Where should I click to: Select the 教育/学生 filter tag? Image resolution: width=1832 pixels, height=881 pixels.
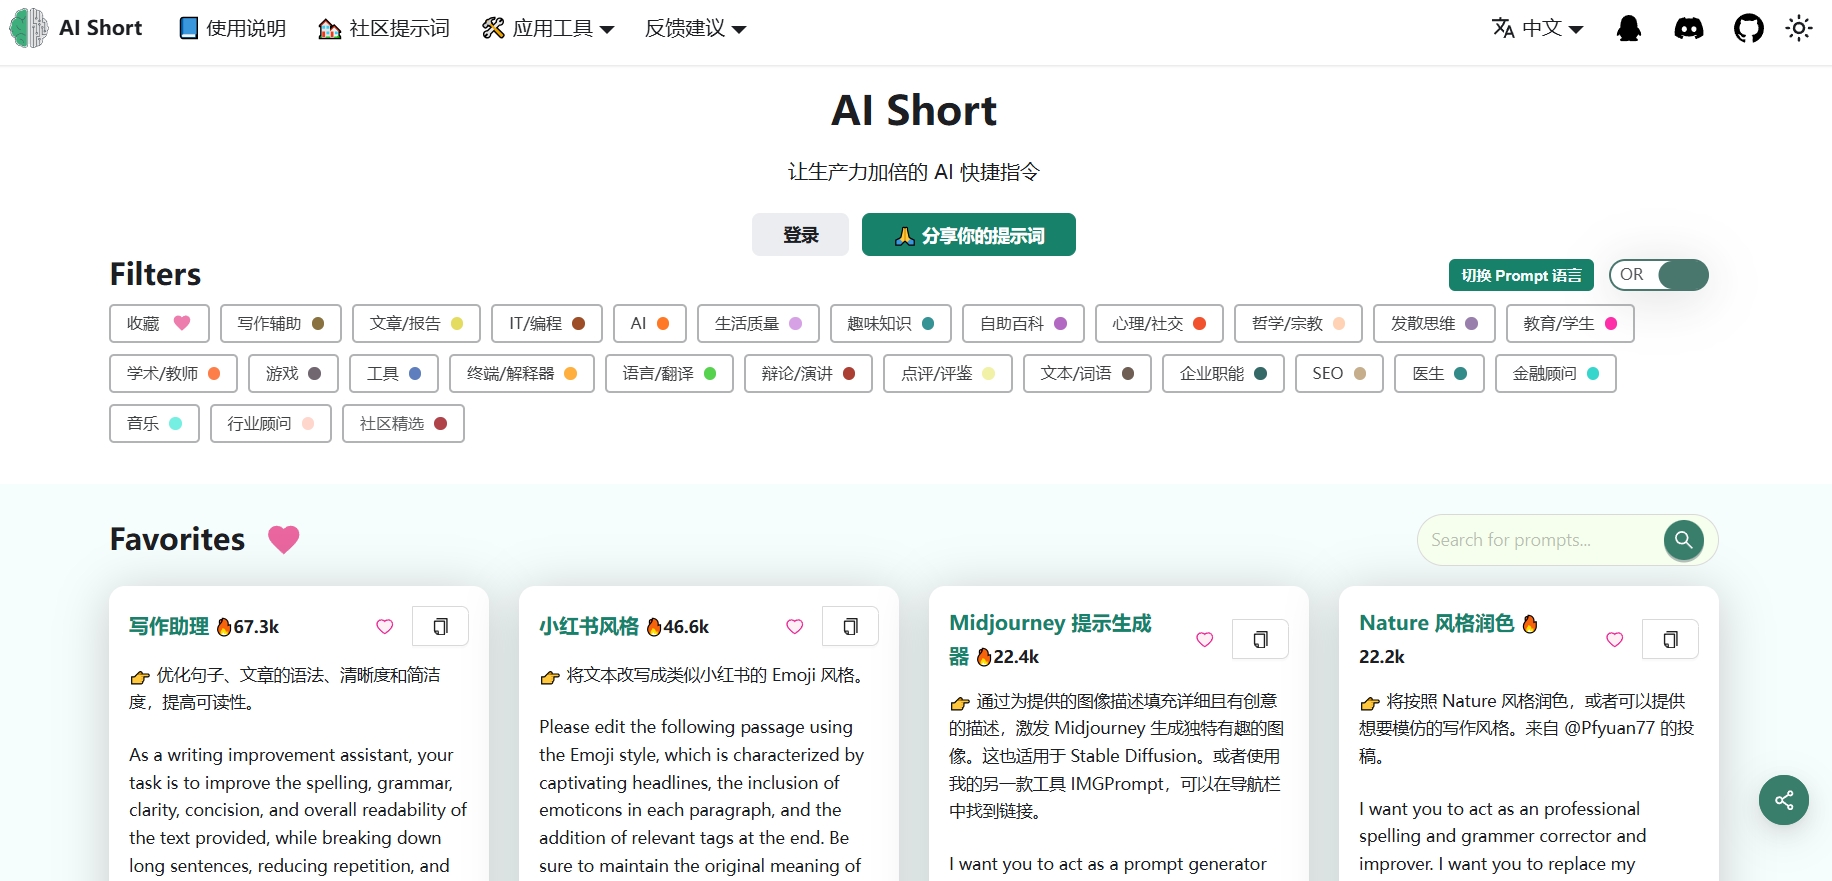coord(1570,323)
